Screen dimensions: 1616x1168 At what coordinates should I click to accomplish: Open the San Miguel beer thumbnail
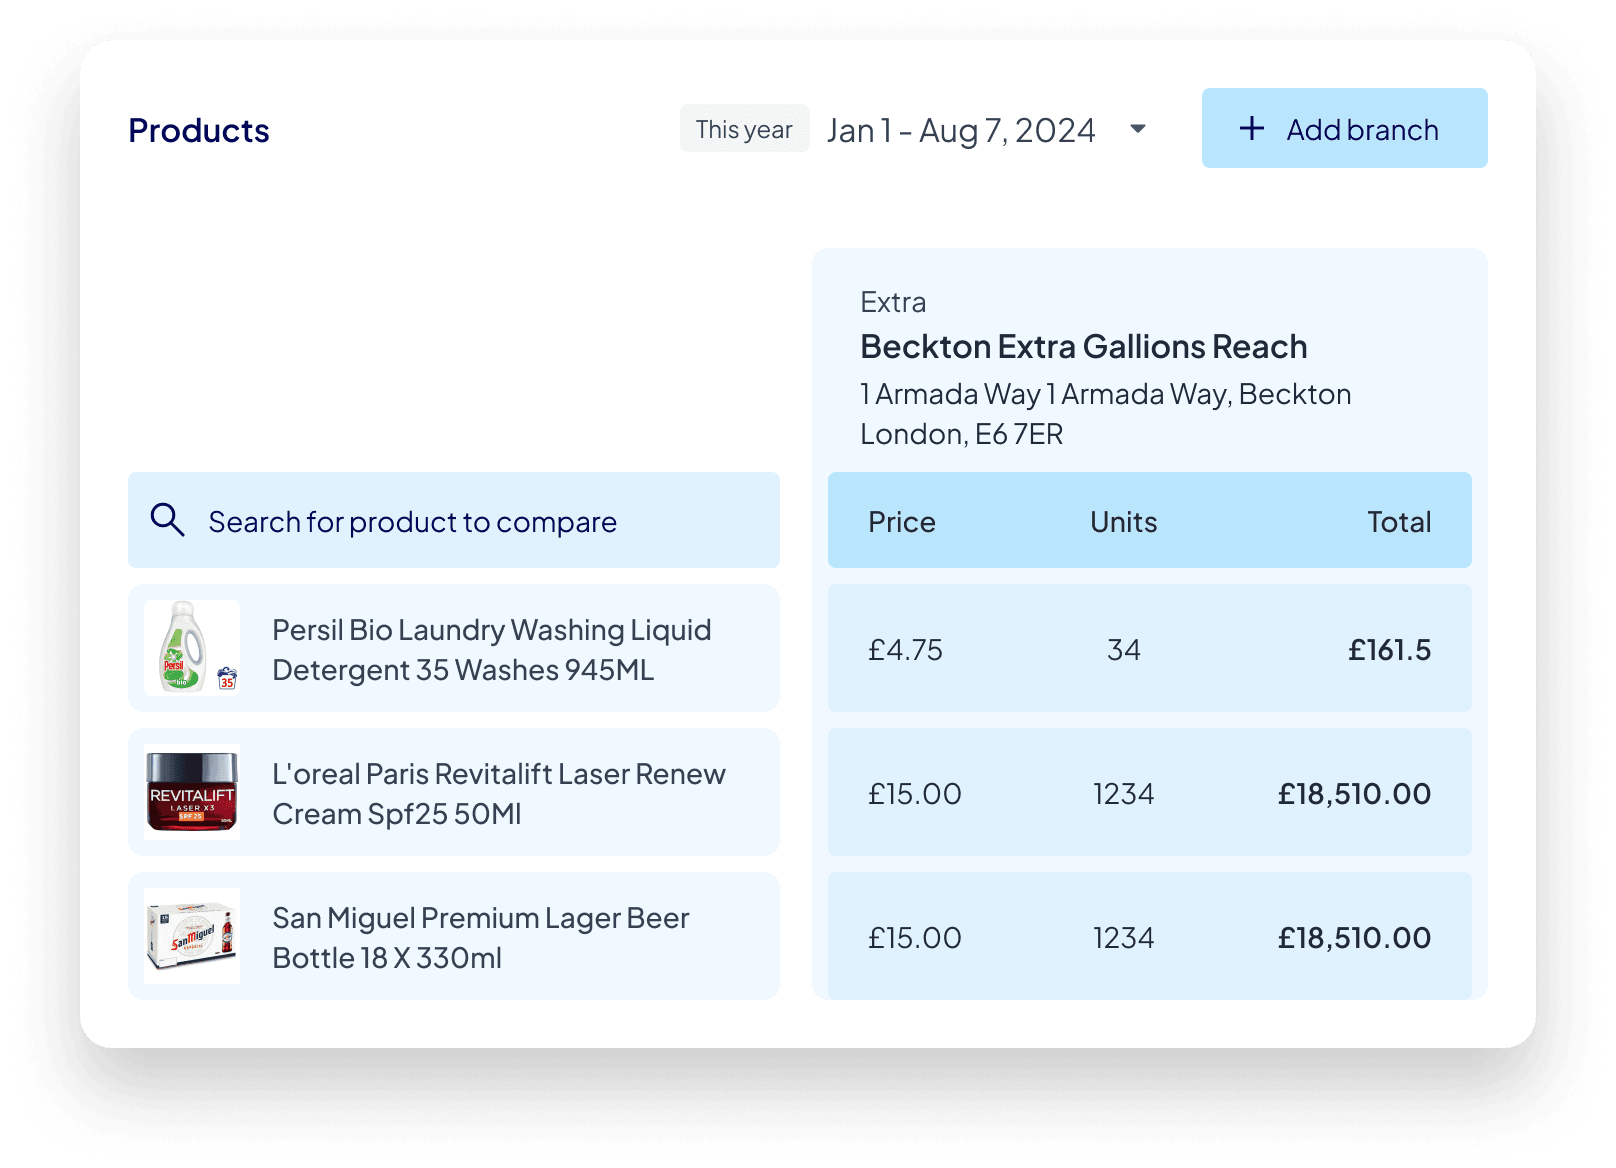click(192, 936)
